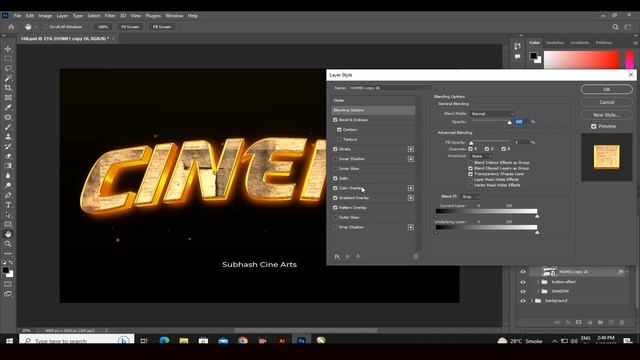Uncheck the Color Overlay checkbox
The height and width of the screenshot is (360, 640).
[x=335, y=188]
